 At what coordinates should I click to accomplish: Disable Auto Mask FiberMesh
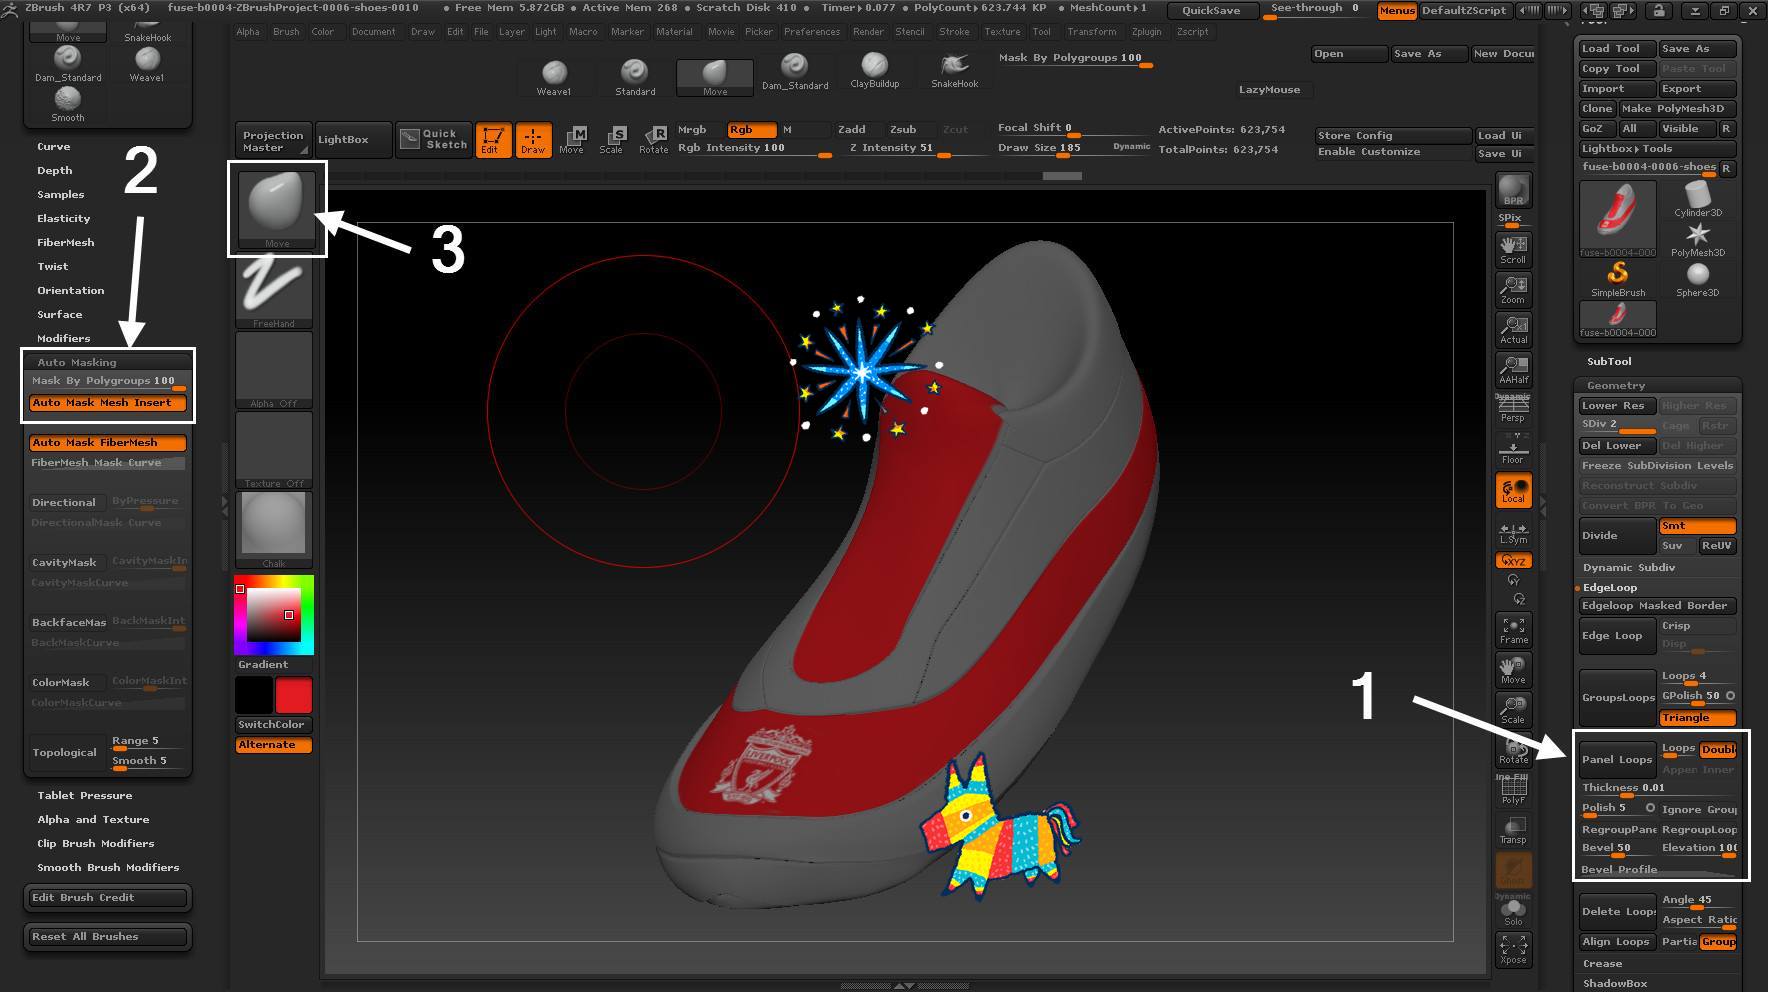[x=108, y=443]
